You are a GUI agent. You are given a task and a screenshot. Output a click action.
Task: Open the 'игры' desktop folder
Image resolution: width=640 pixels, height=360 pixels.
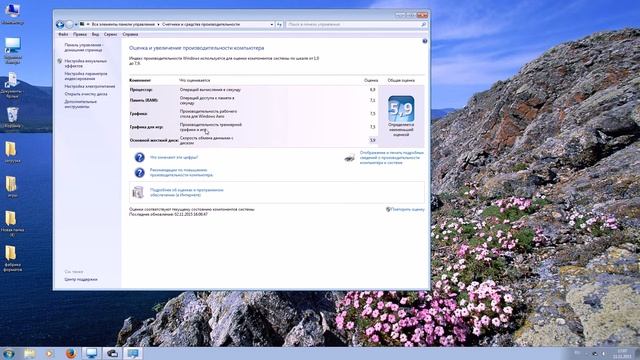11,187
